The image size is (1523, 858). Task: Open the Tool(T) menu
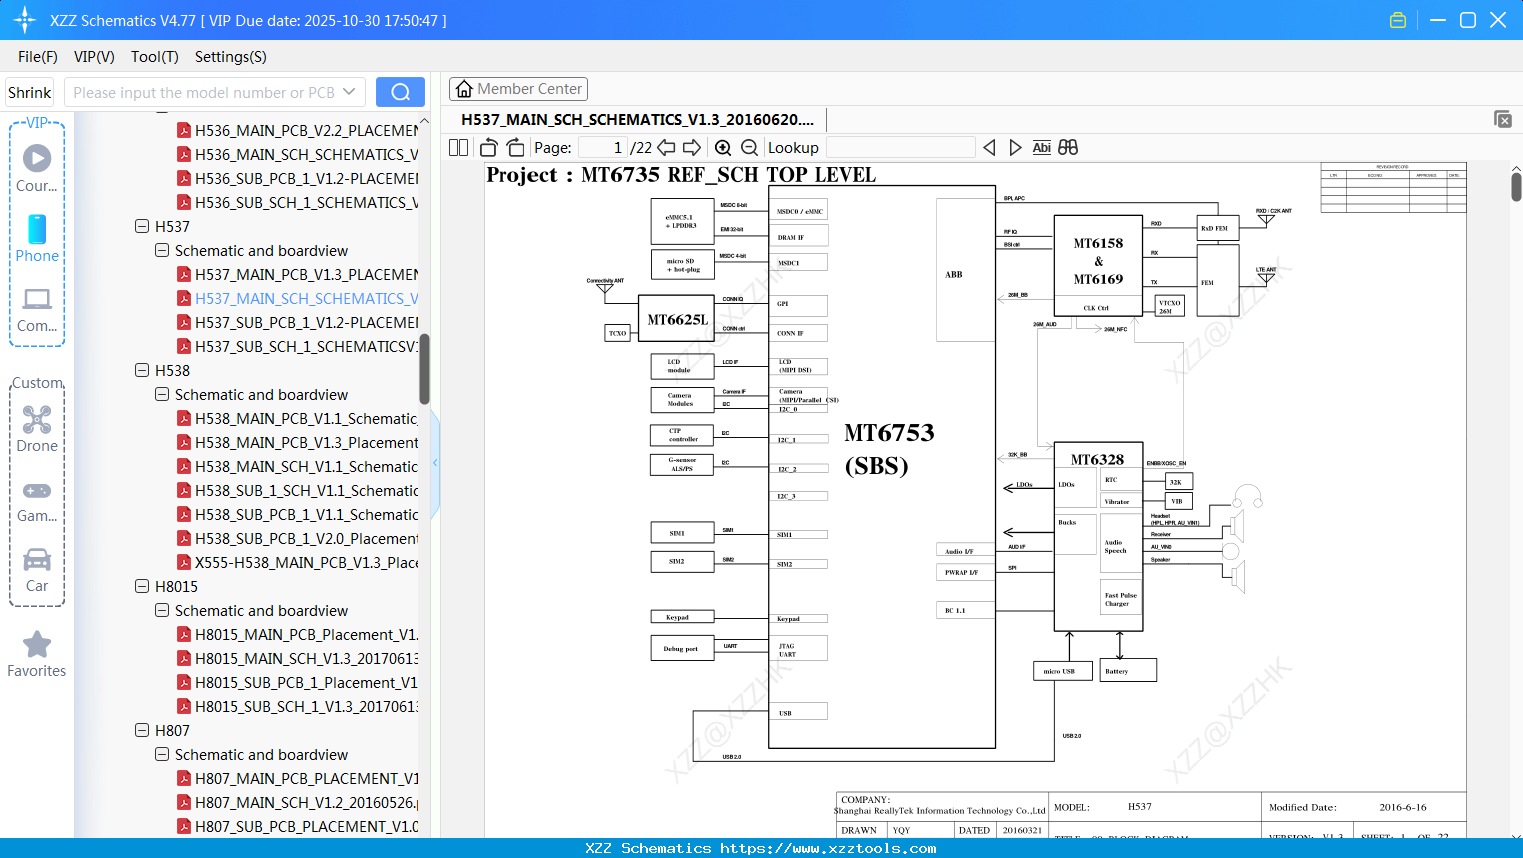(x=154, y=57)
